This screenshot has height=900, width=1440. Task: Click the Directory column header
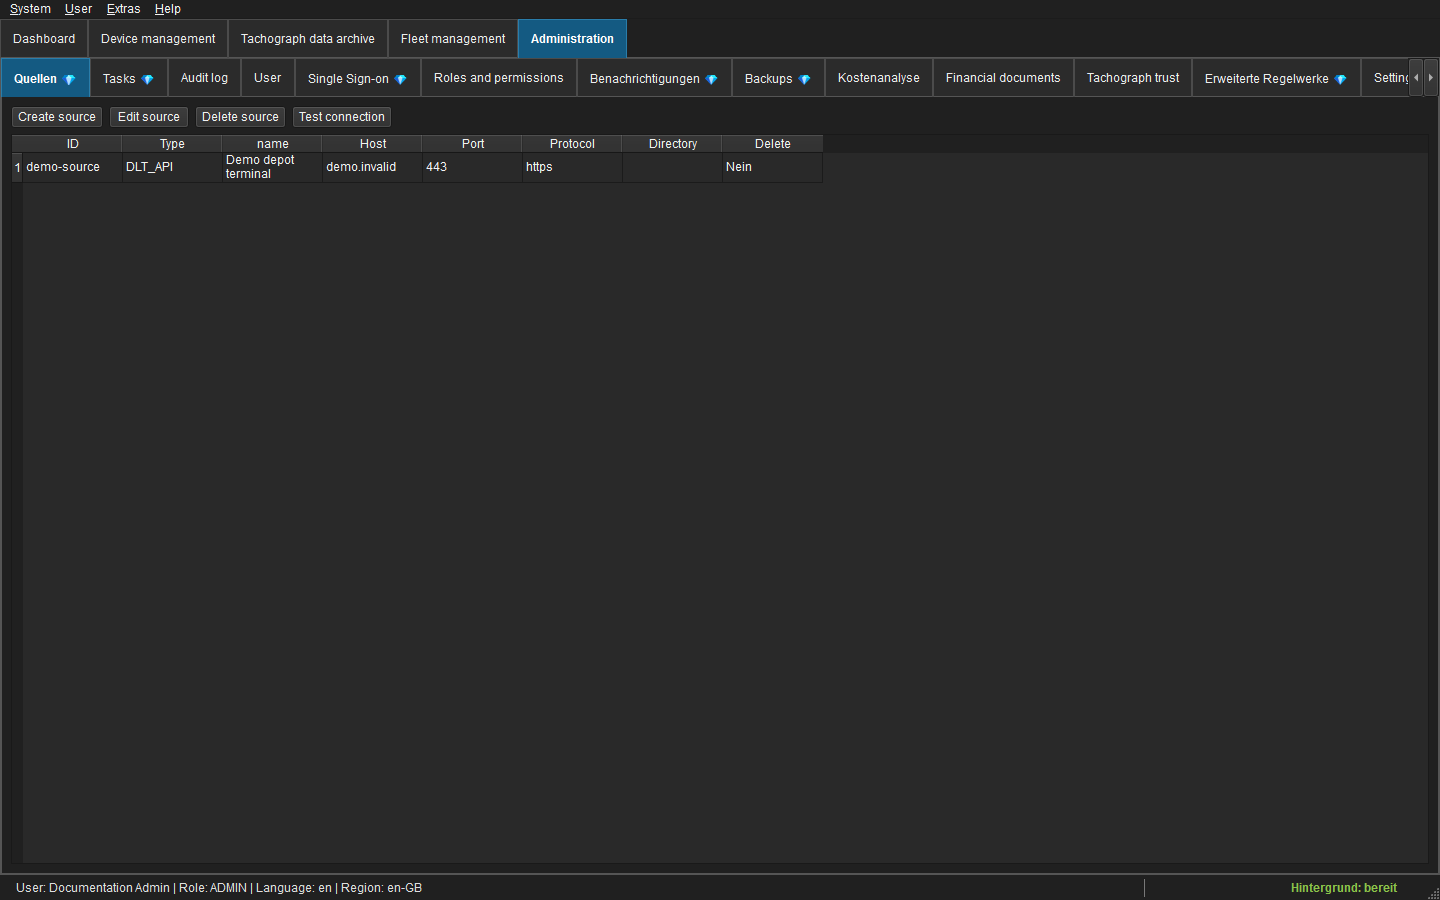[672, 144]
